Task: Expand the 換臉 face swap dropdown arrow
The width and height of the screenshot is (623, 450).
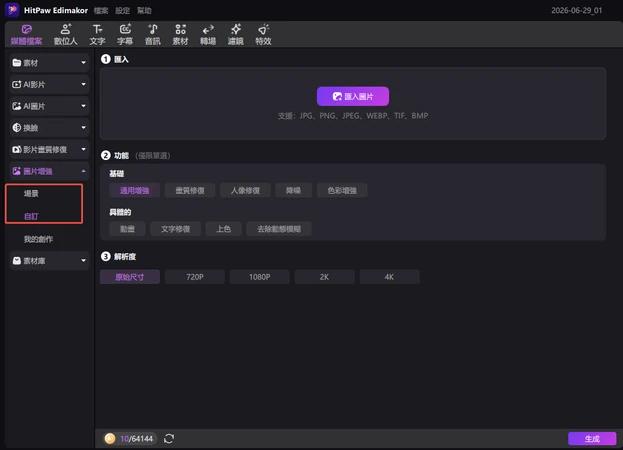Action: [83, 127]
